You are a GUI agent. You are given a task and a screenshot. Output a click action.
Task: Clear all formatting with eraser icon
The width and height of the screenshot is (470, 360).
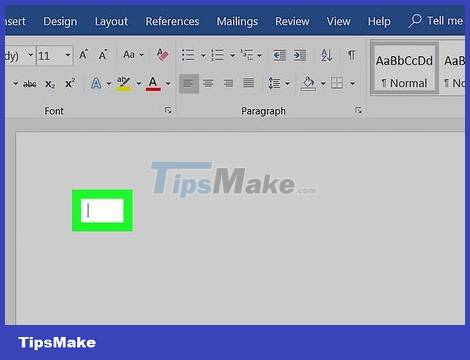[x=162, y=55]
